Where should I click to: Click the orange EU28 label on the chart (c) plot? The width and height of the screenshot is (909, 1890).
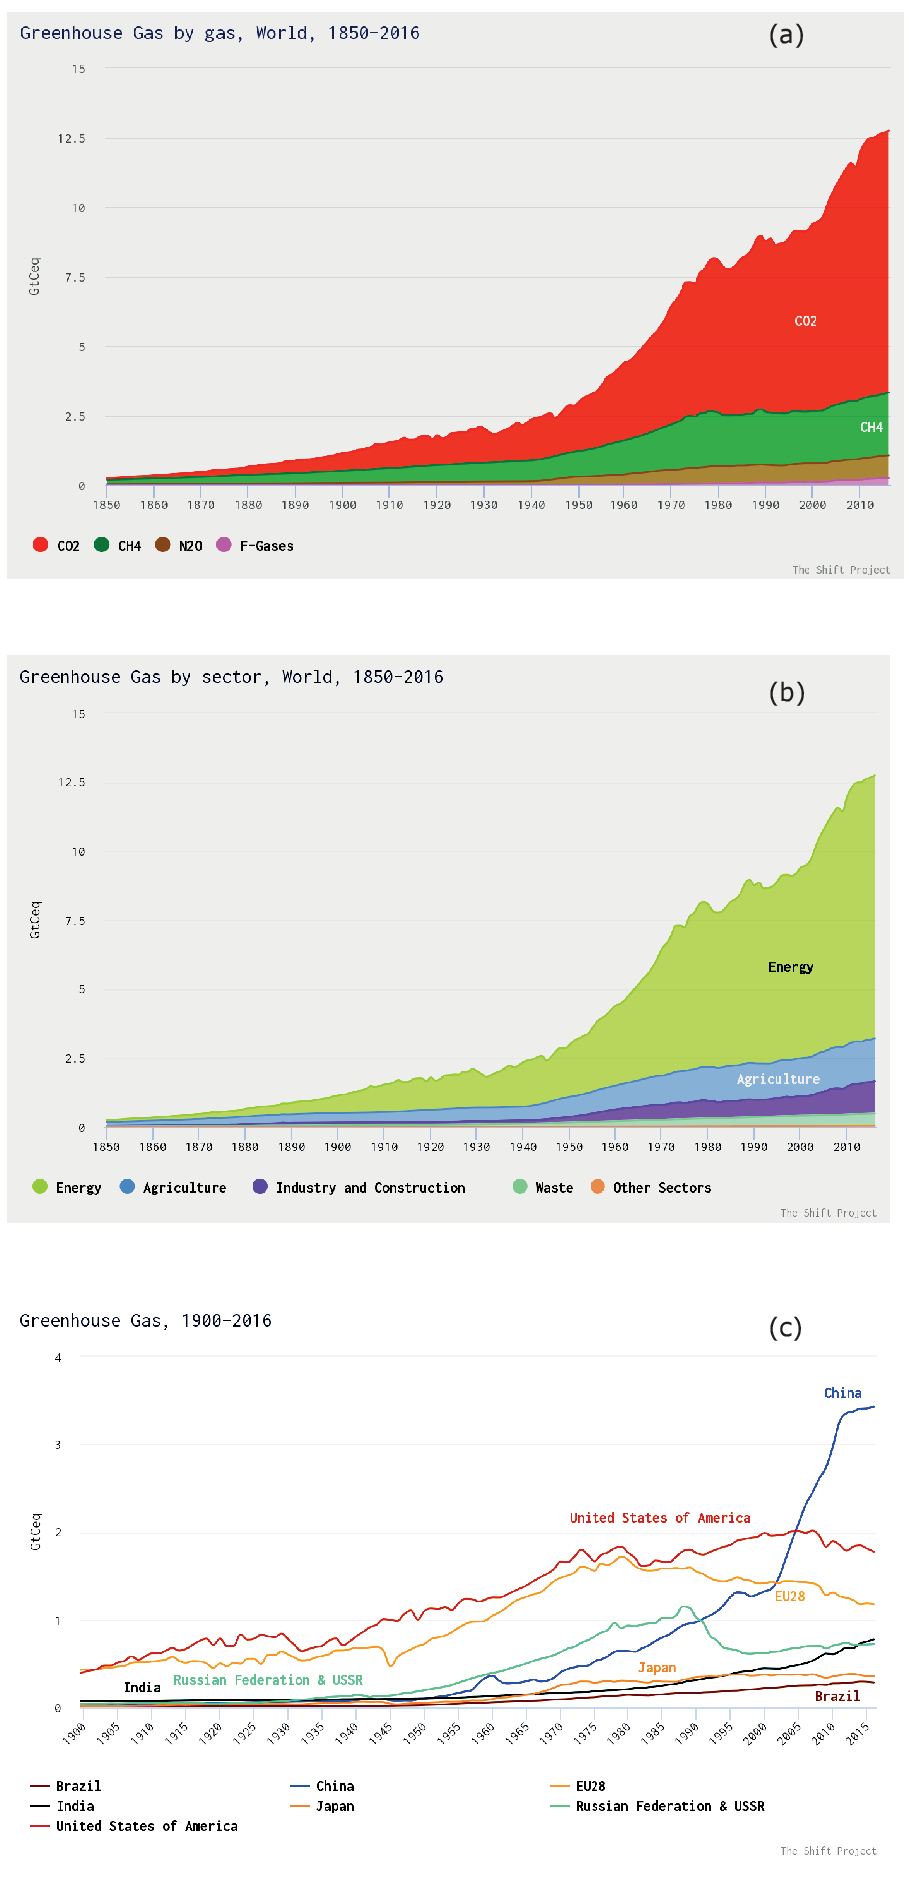(x=790, y=1596)
